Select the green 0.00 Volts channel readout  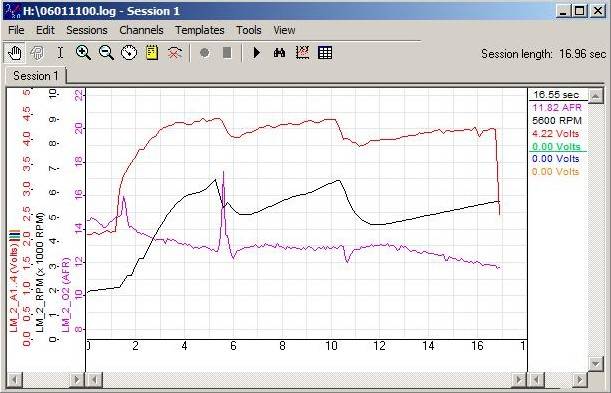pos(556,146)
